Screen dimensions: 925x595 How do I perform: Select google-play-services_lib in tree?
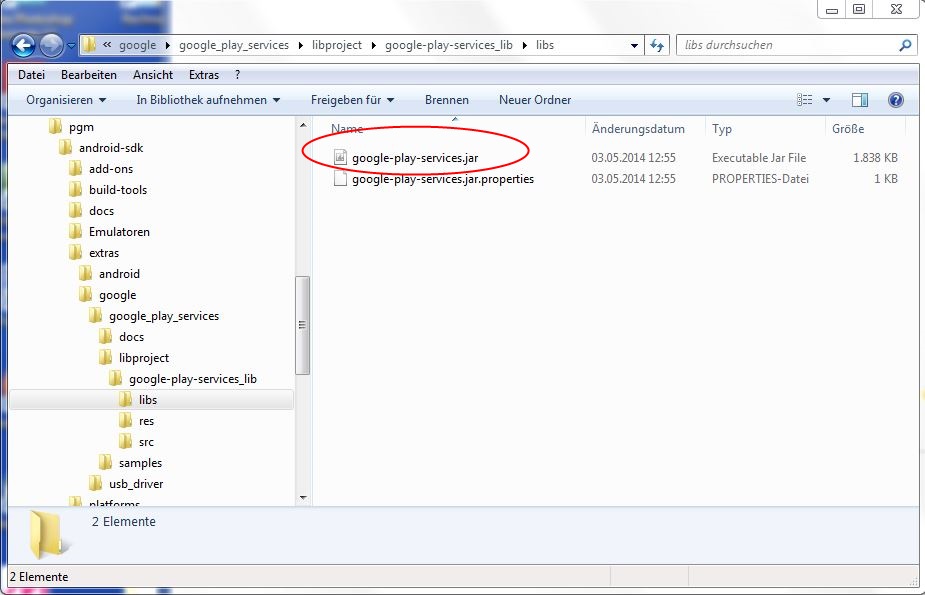point(192,379)
